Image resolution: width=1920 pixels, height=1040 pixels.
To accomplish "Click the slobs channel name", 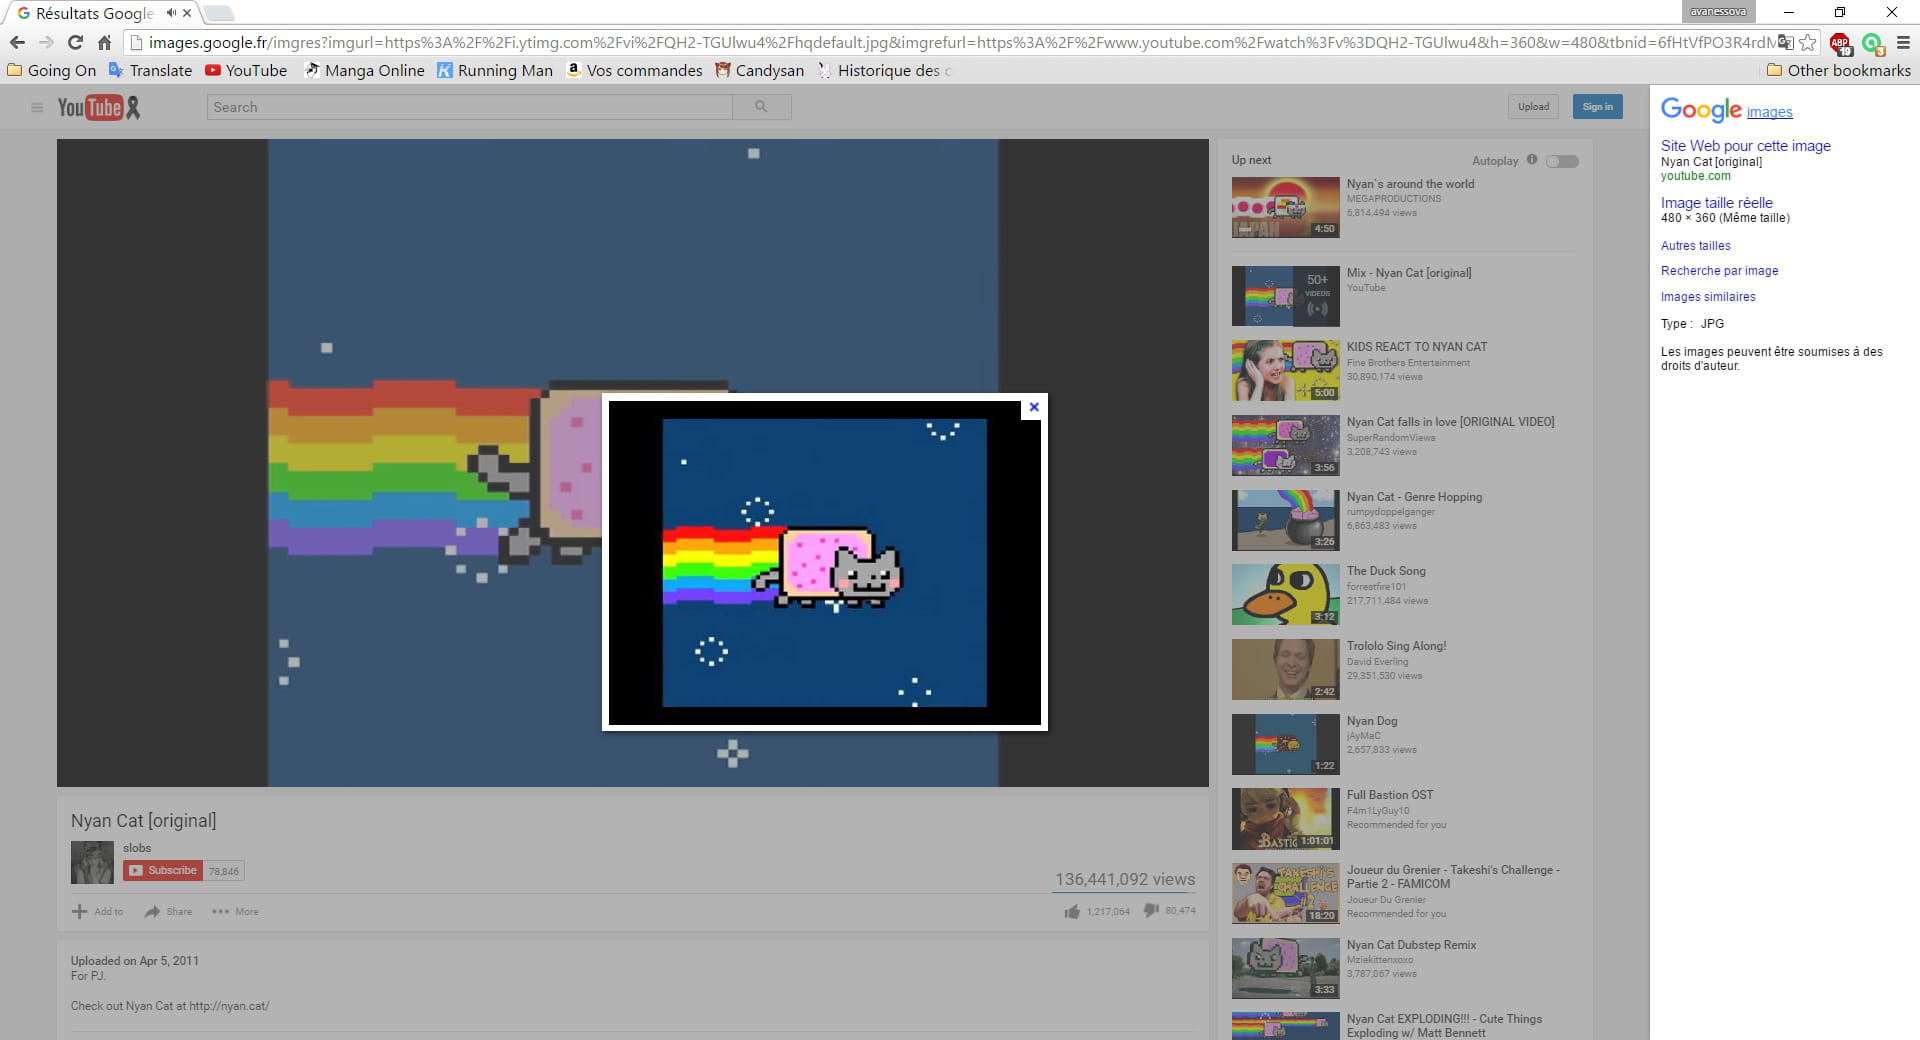I will click(137, 848).
